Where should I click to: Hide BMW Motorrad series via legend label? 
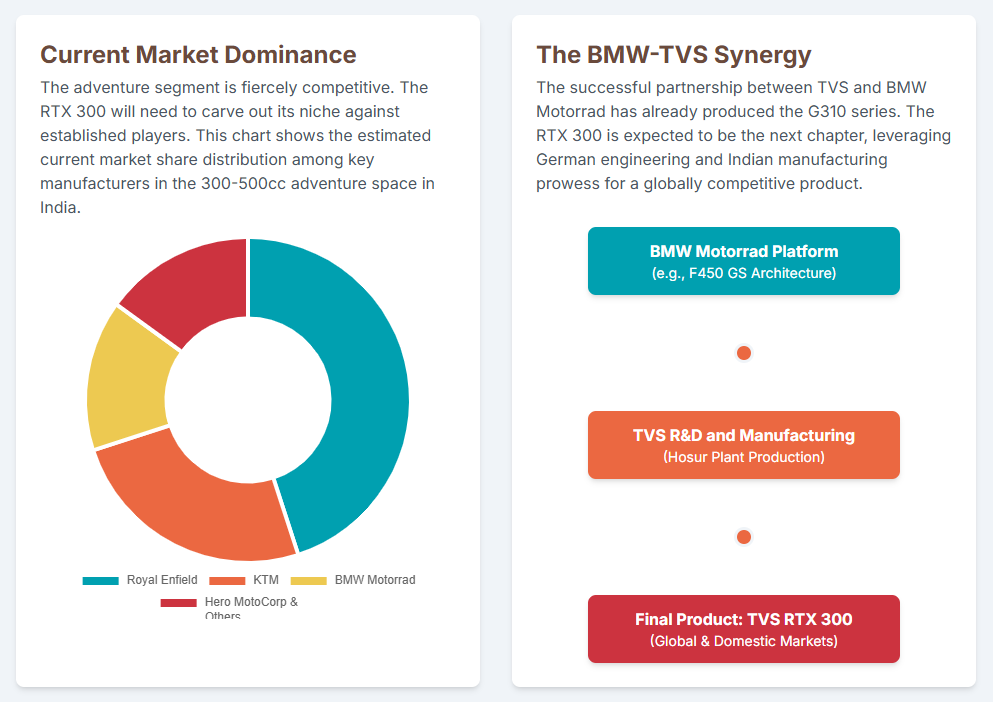(374, 580)
